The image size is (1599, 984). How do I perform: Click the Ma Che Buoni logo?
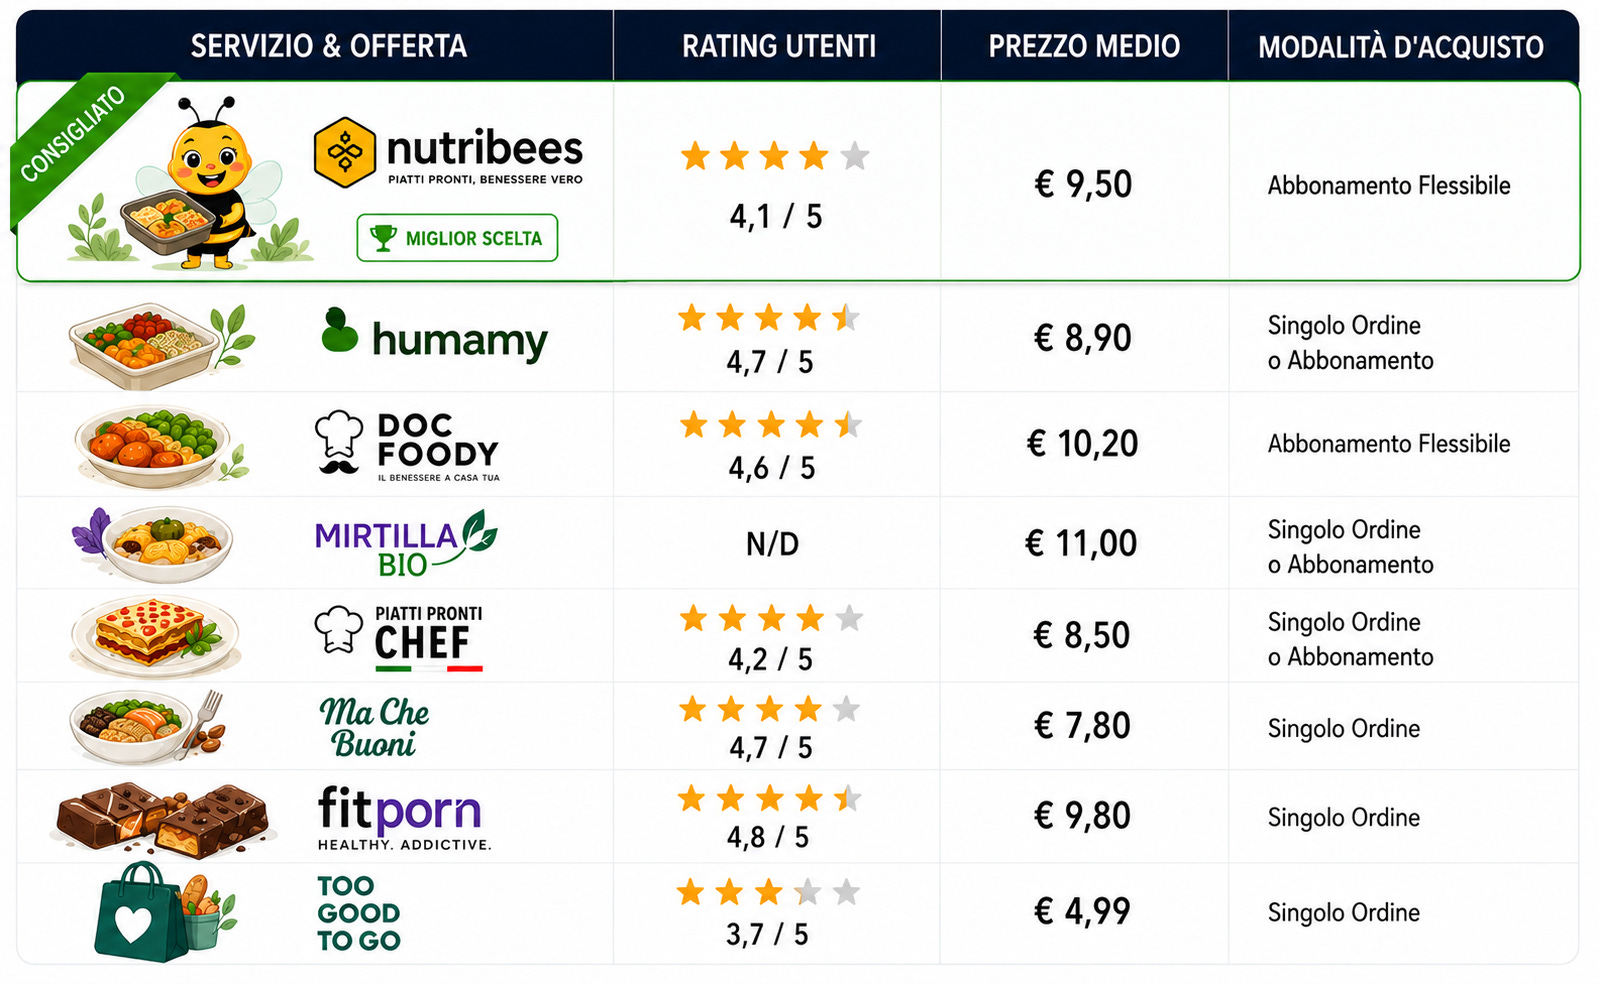(x=374, y=727)
